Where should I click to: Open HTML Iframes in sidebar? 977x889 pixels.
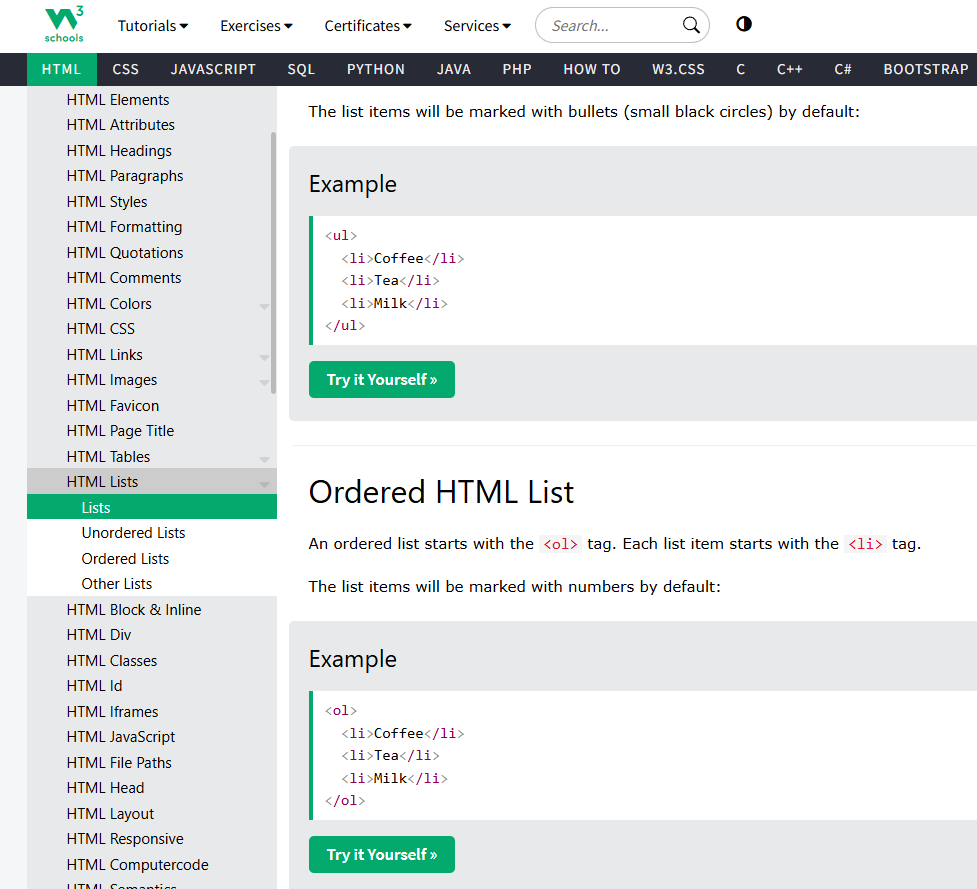[151, 711]
